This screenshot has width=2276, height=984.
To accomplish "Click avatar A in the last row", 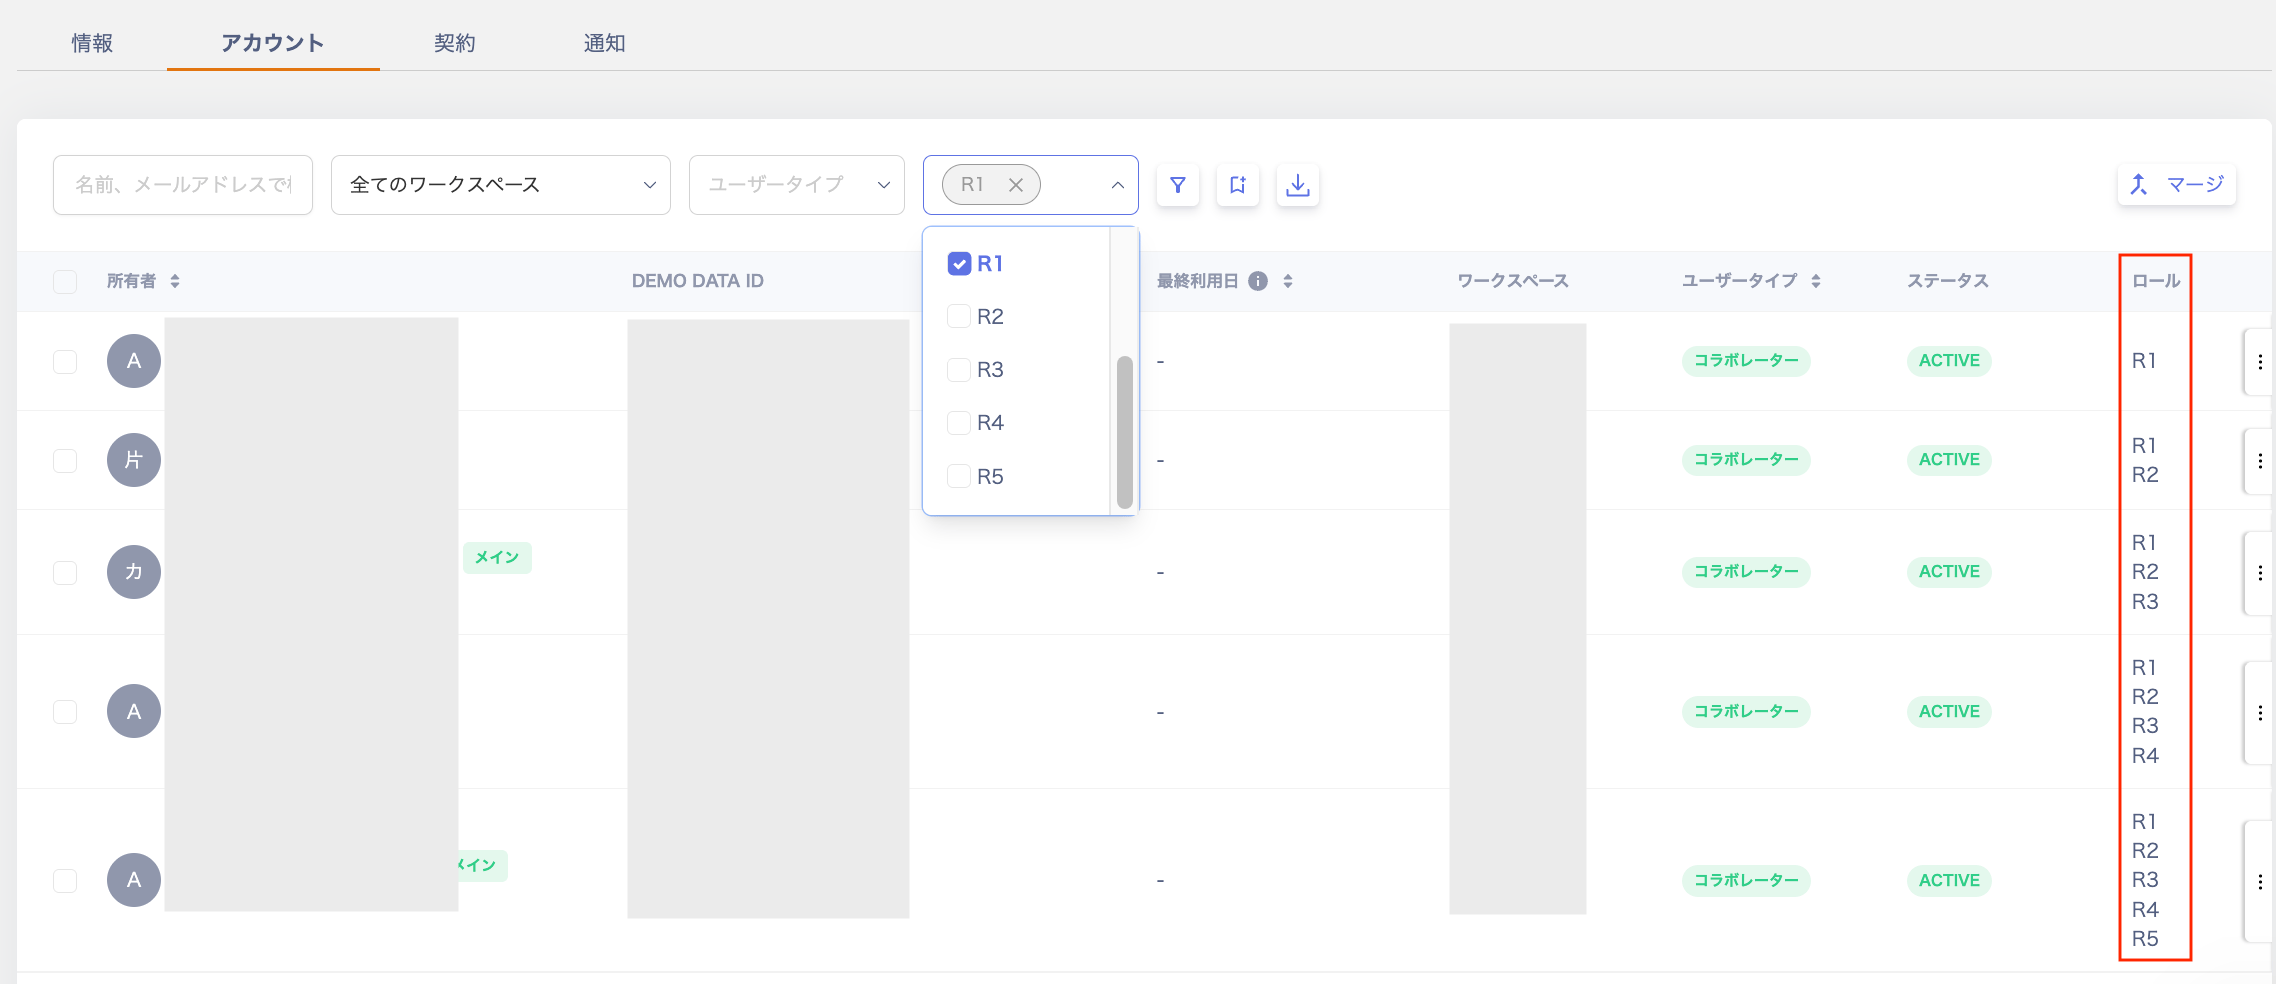I will (134, 880).
